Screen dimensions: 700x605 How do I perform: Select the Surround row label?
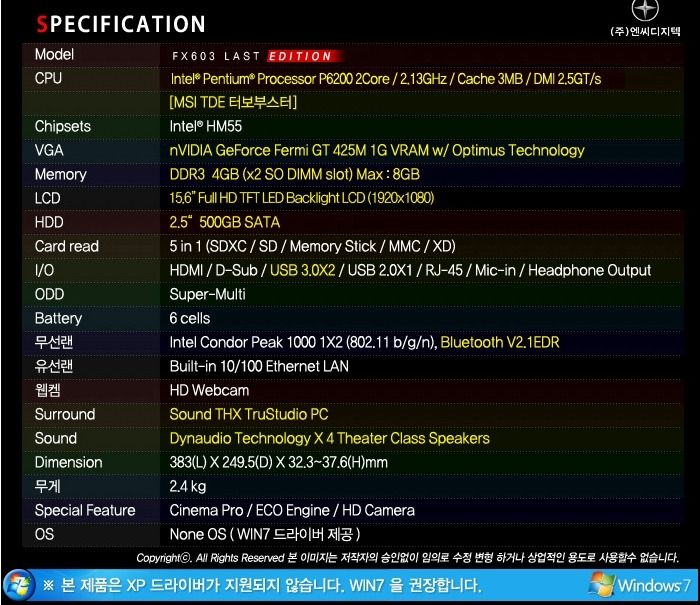(65, 415)
